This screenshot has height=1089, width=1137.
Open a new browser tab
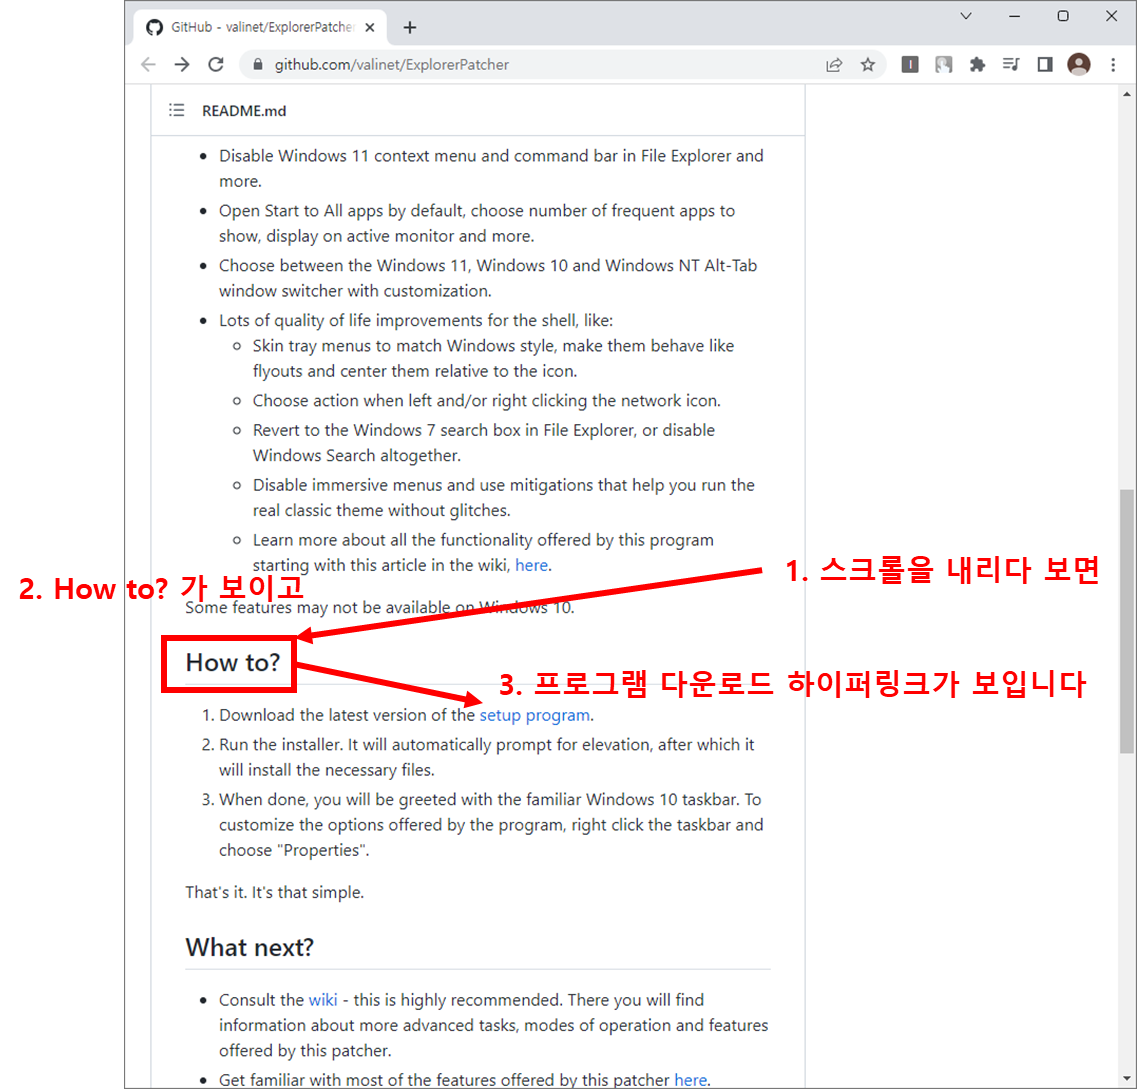click(x=410, y=28)
